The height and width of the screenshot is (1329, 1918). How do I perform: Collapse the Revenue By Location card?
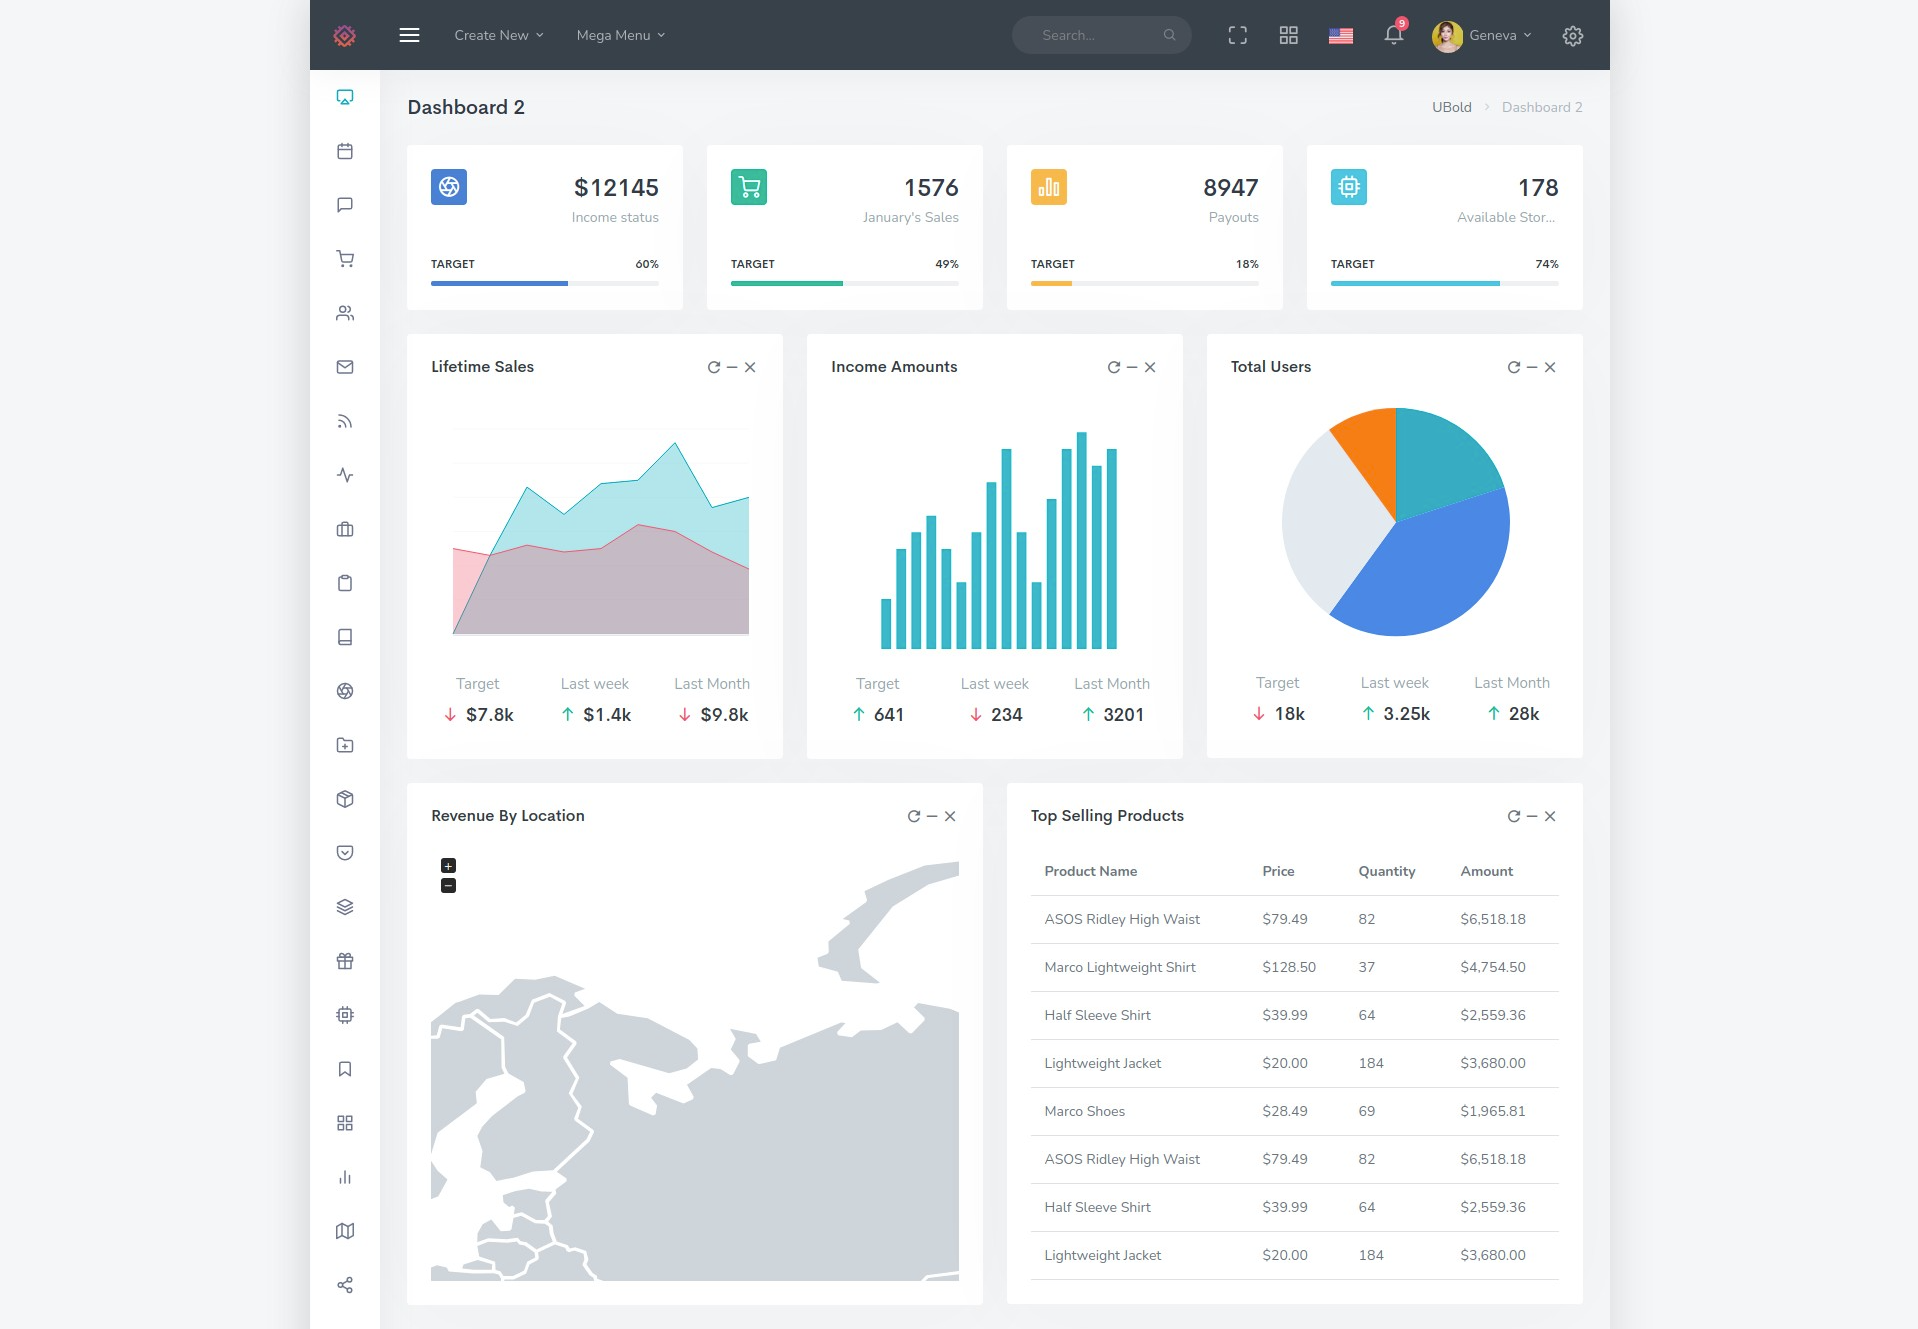click(932, 816)
